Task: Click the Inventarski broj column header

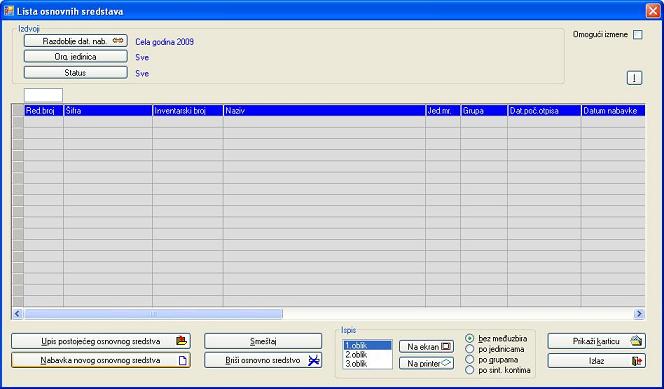Action: pyautogui.click(x=188, y=110)
